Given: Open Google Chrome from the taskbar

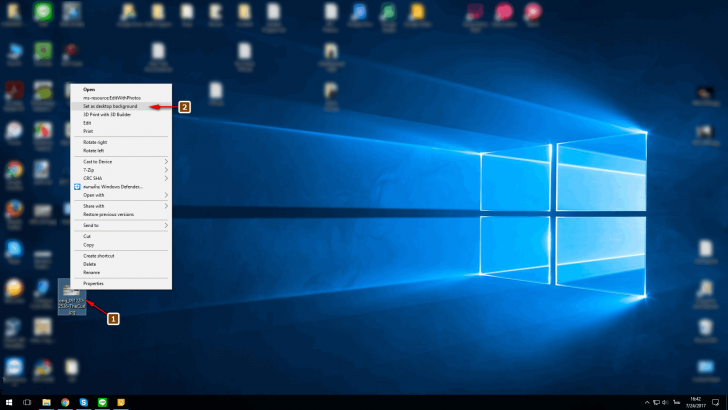Looking at the screenshot, I should pos(65,403).
